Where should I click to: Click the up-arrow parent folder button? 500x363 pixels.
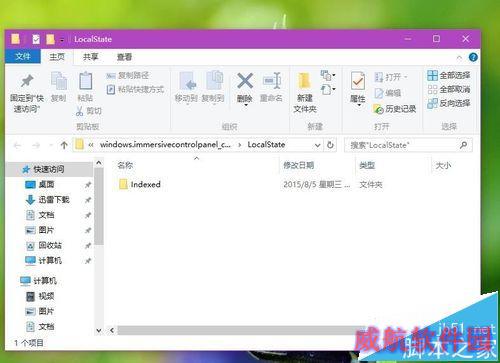point(64,145)
